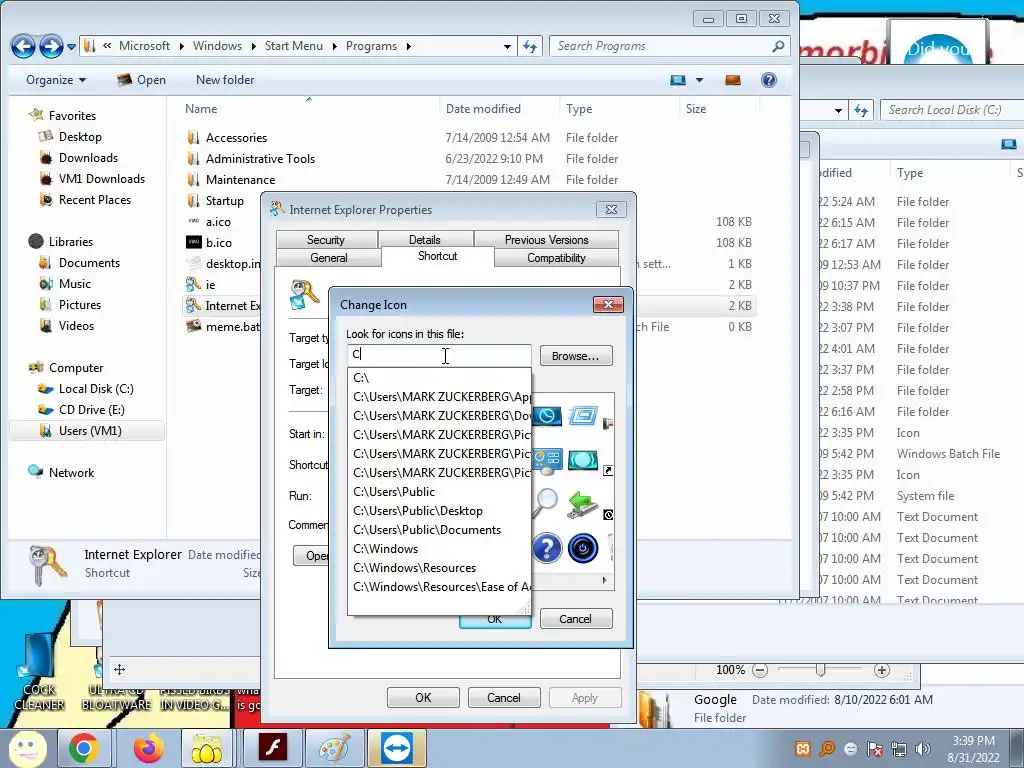Click the icon file path text field
Viewport: 1024px width, 768px height.
pyautogui.click(x=439, y=355)
